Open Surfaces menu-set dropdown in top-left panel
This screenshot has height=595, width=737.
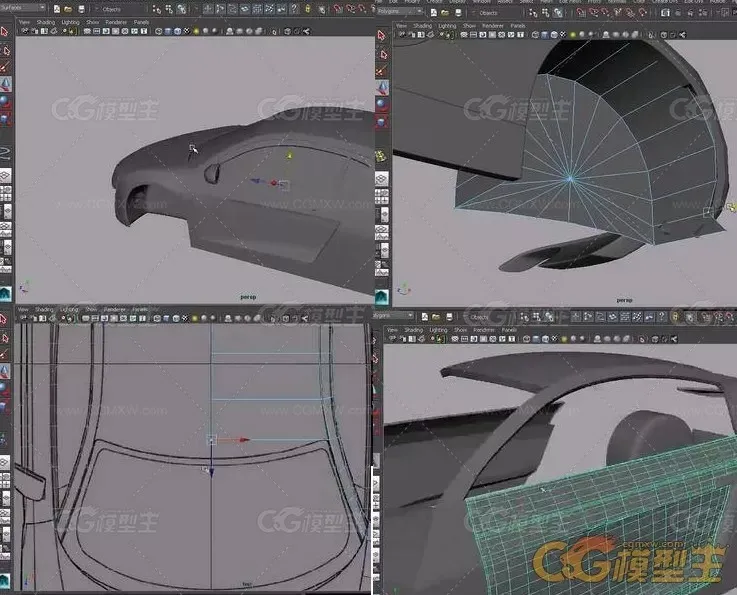[x=23, y=8]
